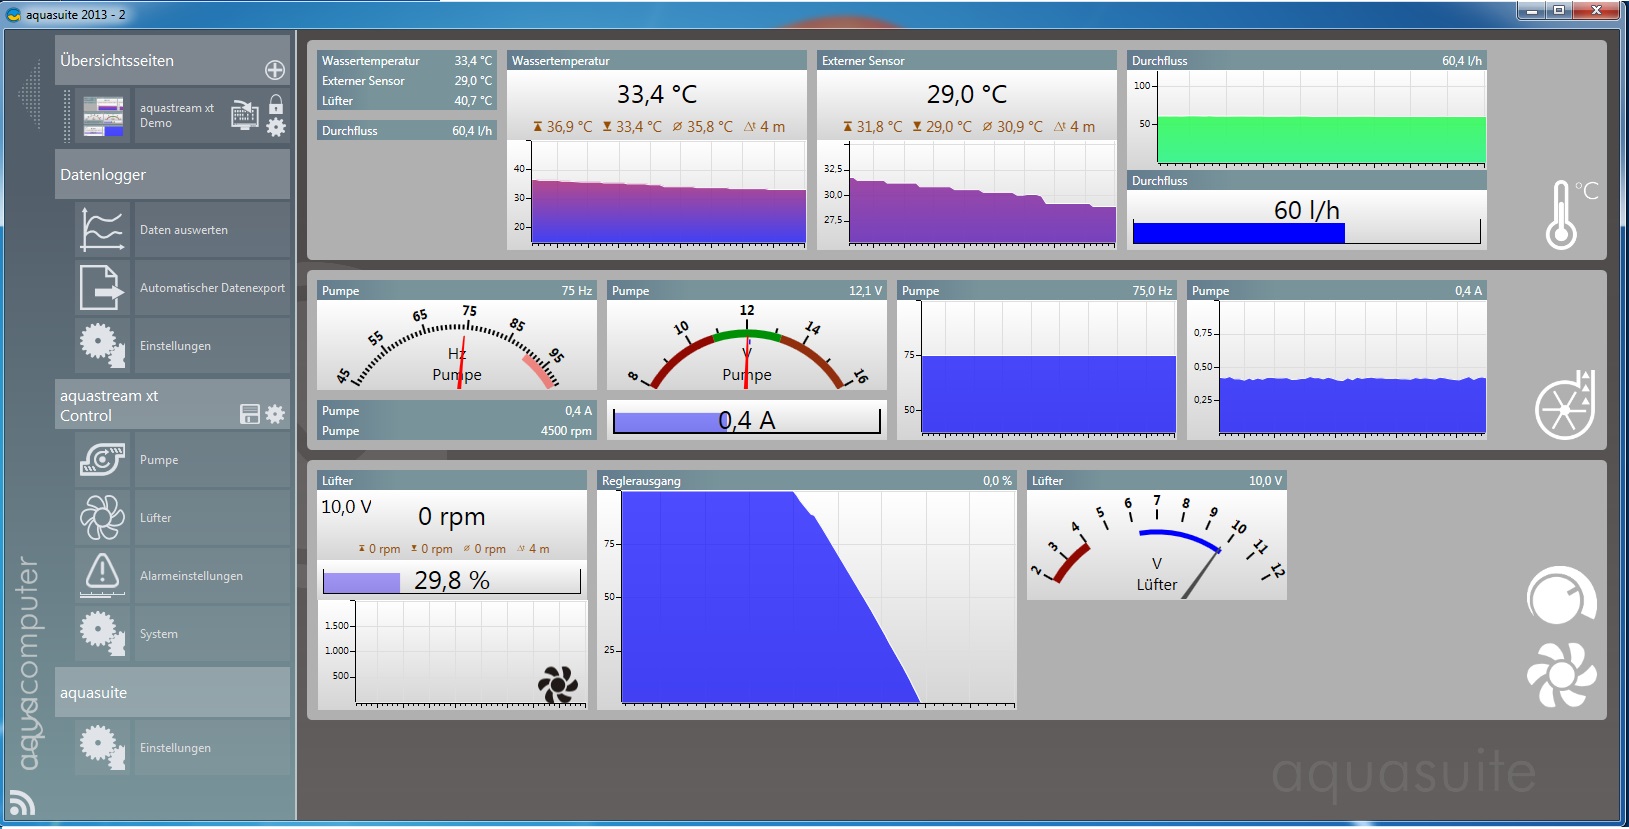Click the Lüfter 40,7 °C table row
The height and width of the screenshot is (829, 1629).
pyautogui.click(x=407, y=101)
